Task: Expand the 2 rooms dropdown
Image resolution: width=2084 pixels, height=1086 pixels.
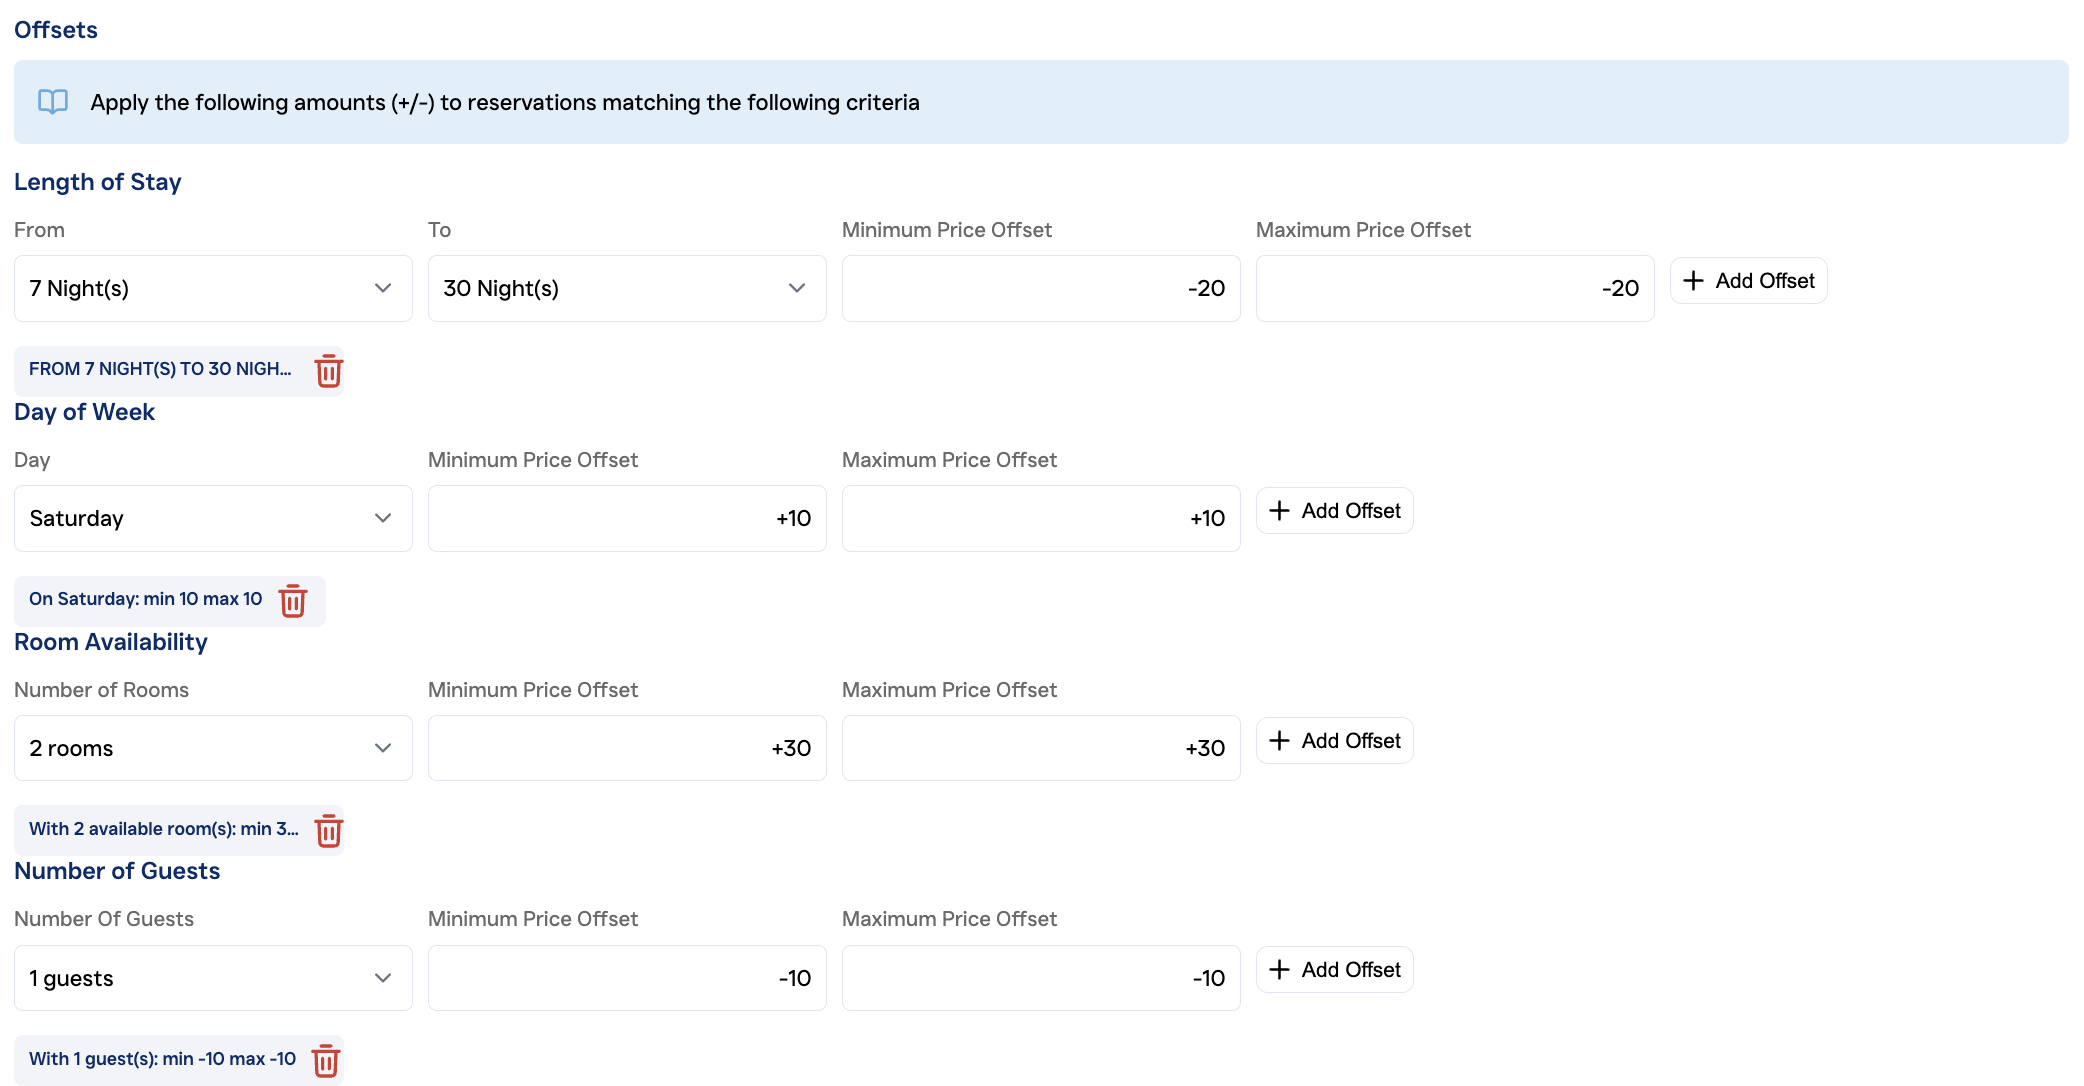Action: 213,748
